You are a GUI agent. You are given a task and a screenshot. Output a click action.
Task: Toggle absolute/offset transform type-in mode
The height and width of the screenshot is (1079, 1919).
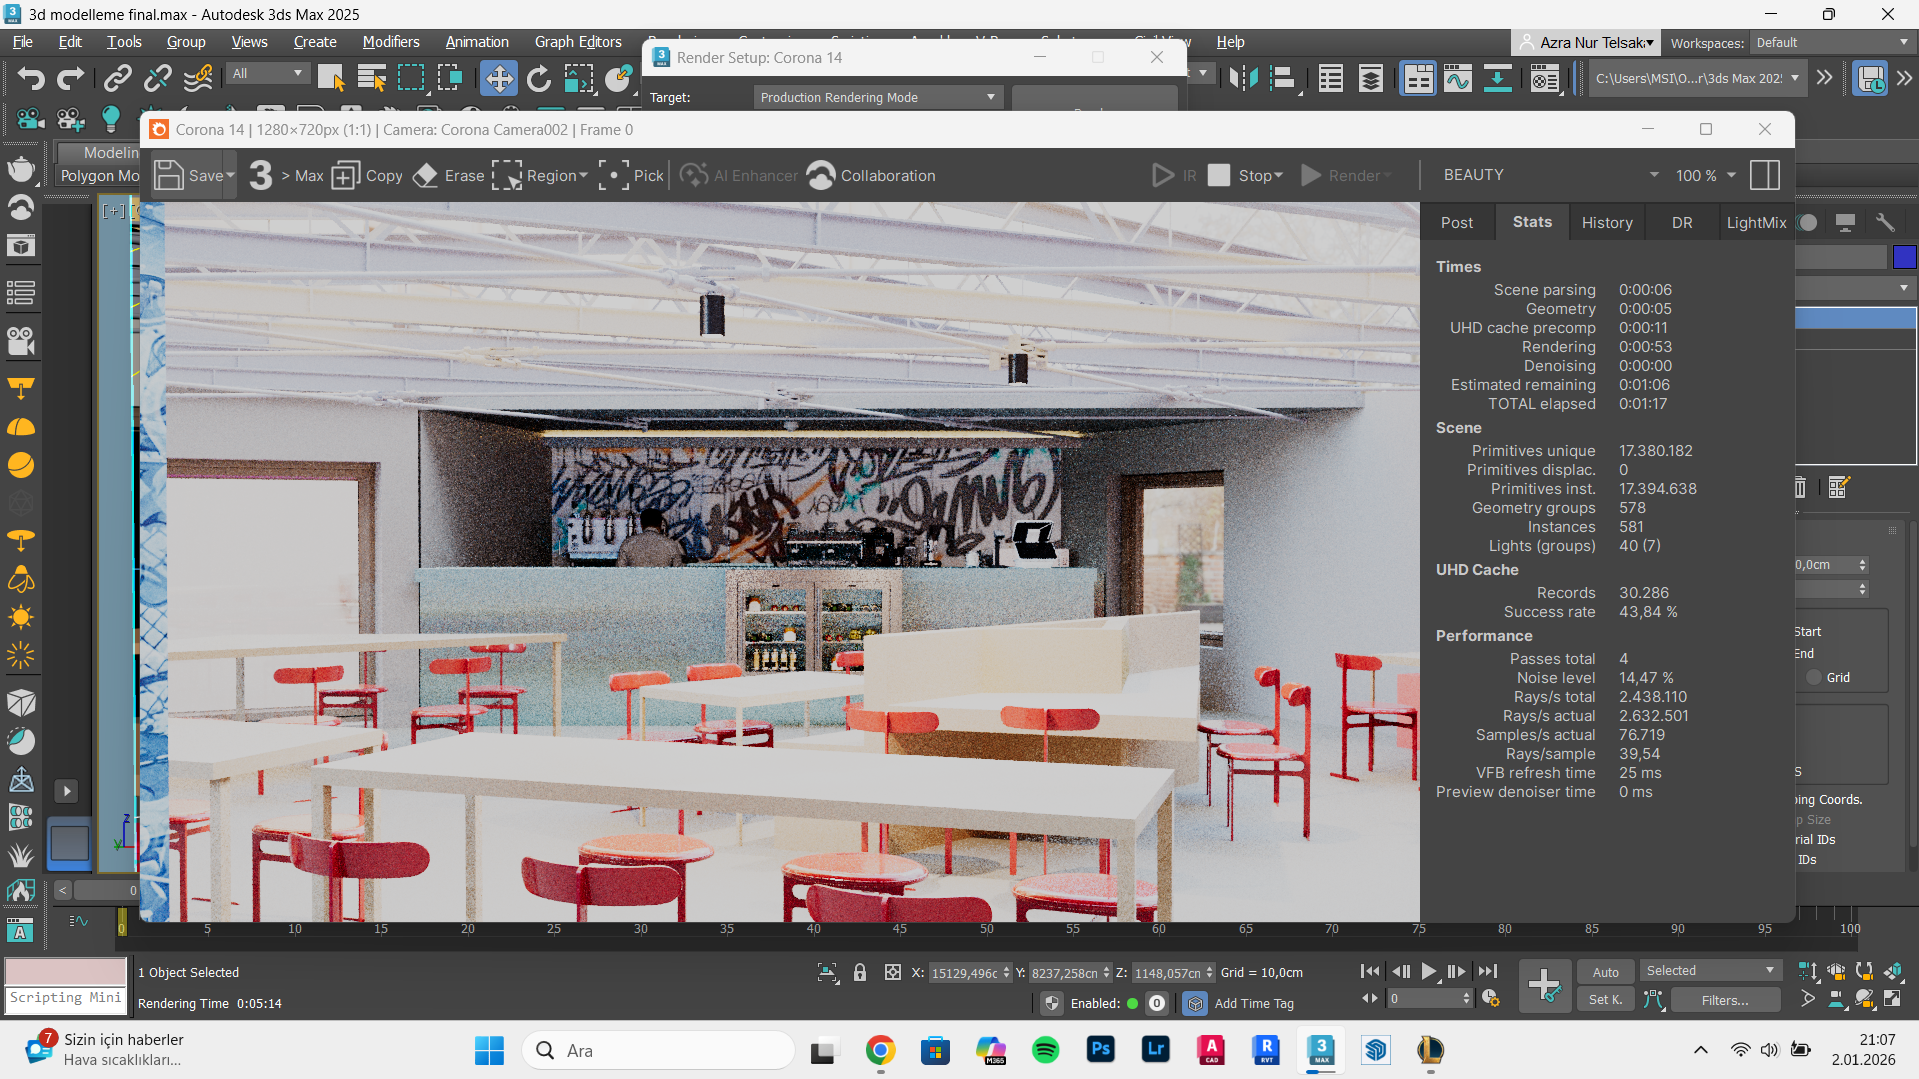tap(892, 972)
